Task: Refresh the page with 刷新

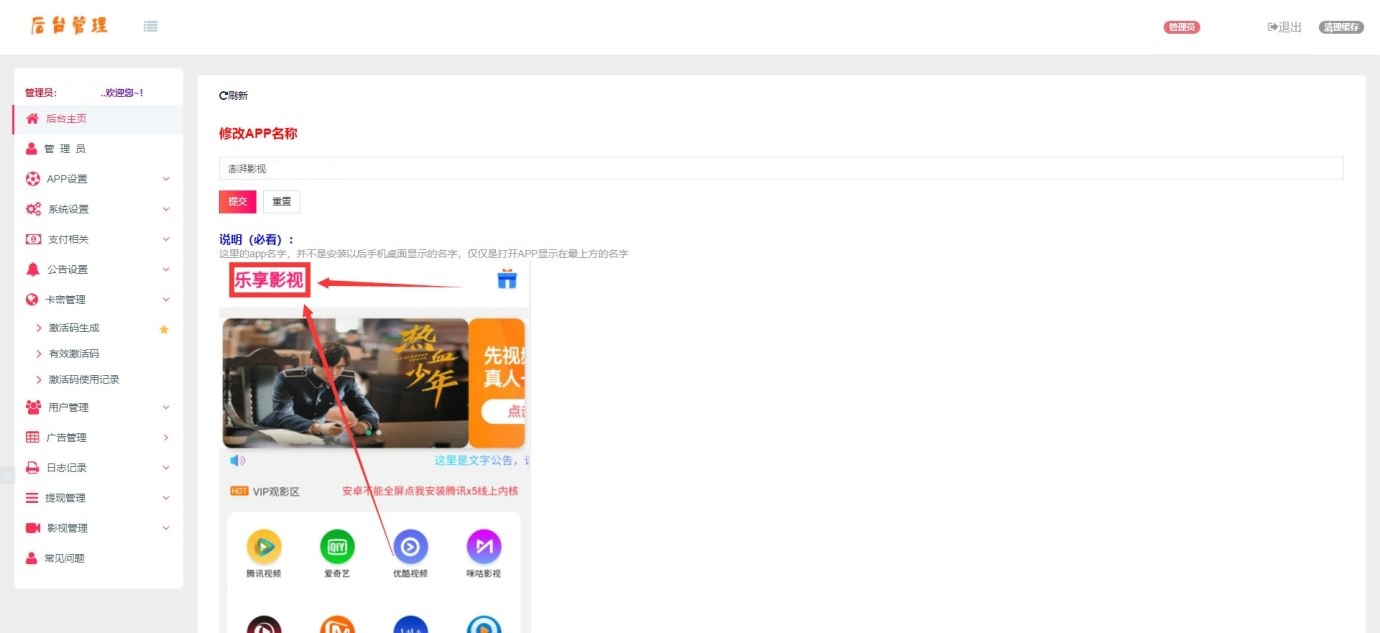Action: [x=234, y=96]
